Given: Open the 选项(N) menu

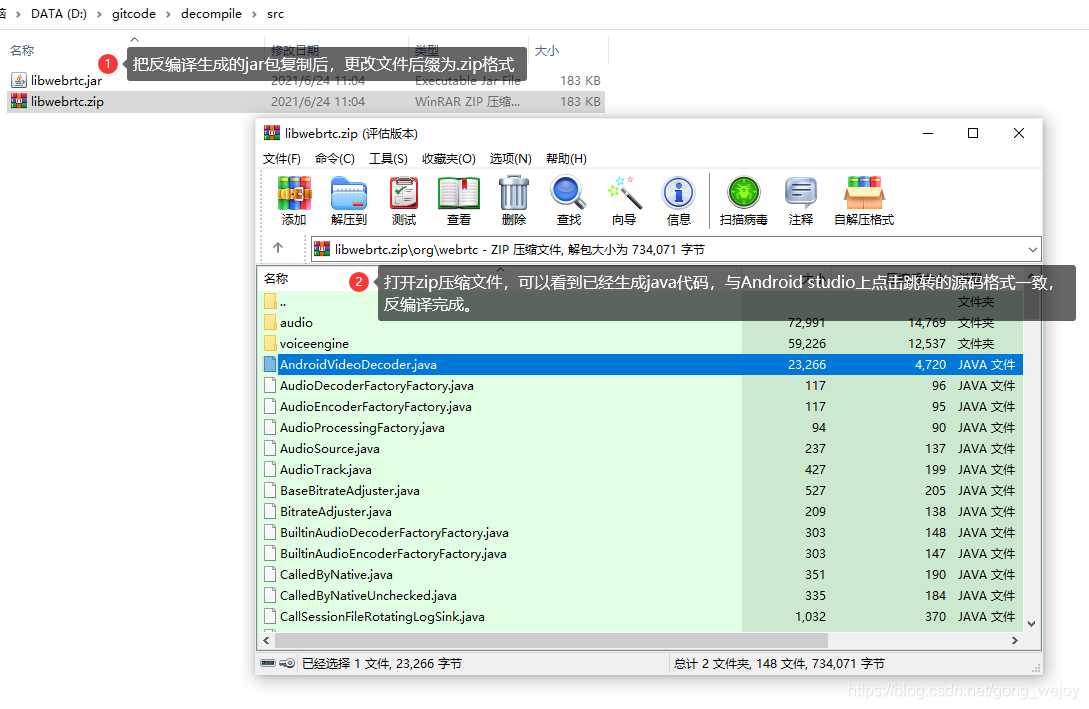Looking at the screenshot, I should coord(510,158).
